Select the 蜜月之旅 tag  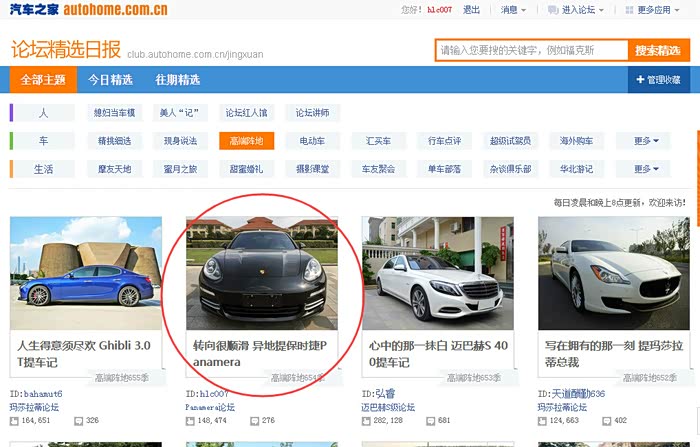tap(180, 169)
